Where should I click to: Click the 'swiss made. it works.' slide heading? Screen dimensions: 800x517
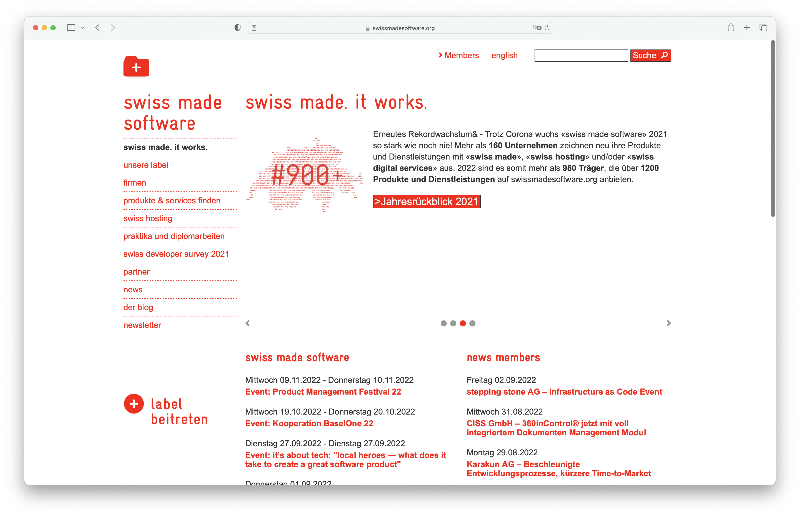pos(336,103)
